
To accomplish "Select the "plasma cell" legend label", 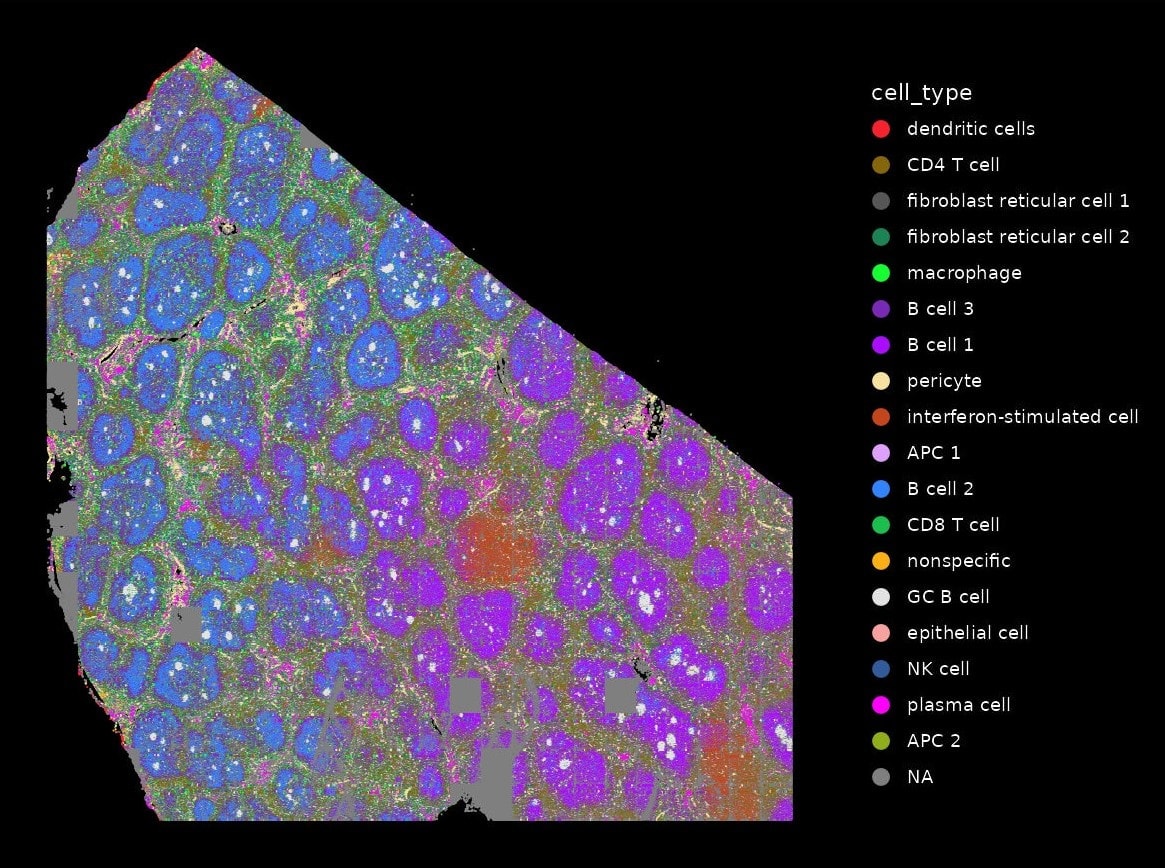I will point(958,706).
